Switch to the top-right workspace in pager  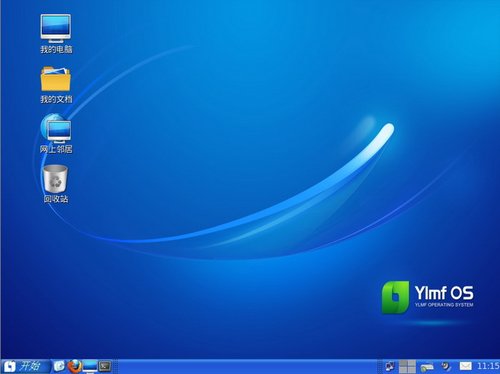(x=412, y=363)
